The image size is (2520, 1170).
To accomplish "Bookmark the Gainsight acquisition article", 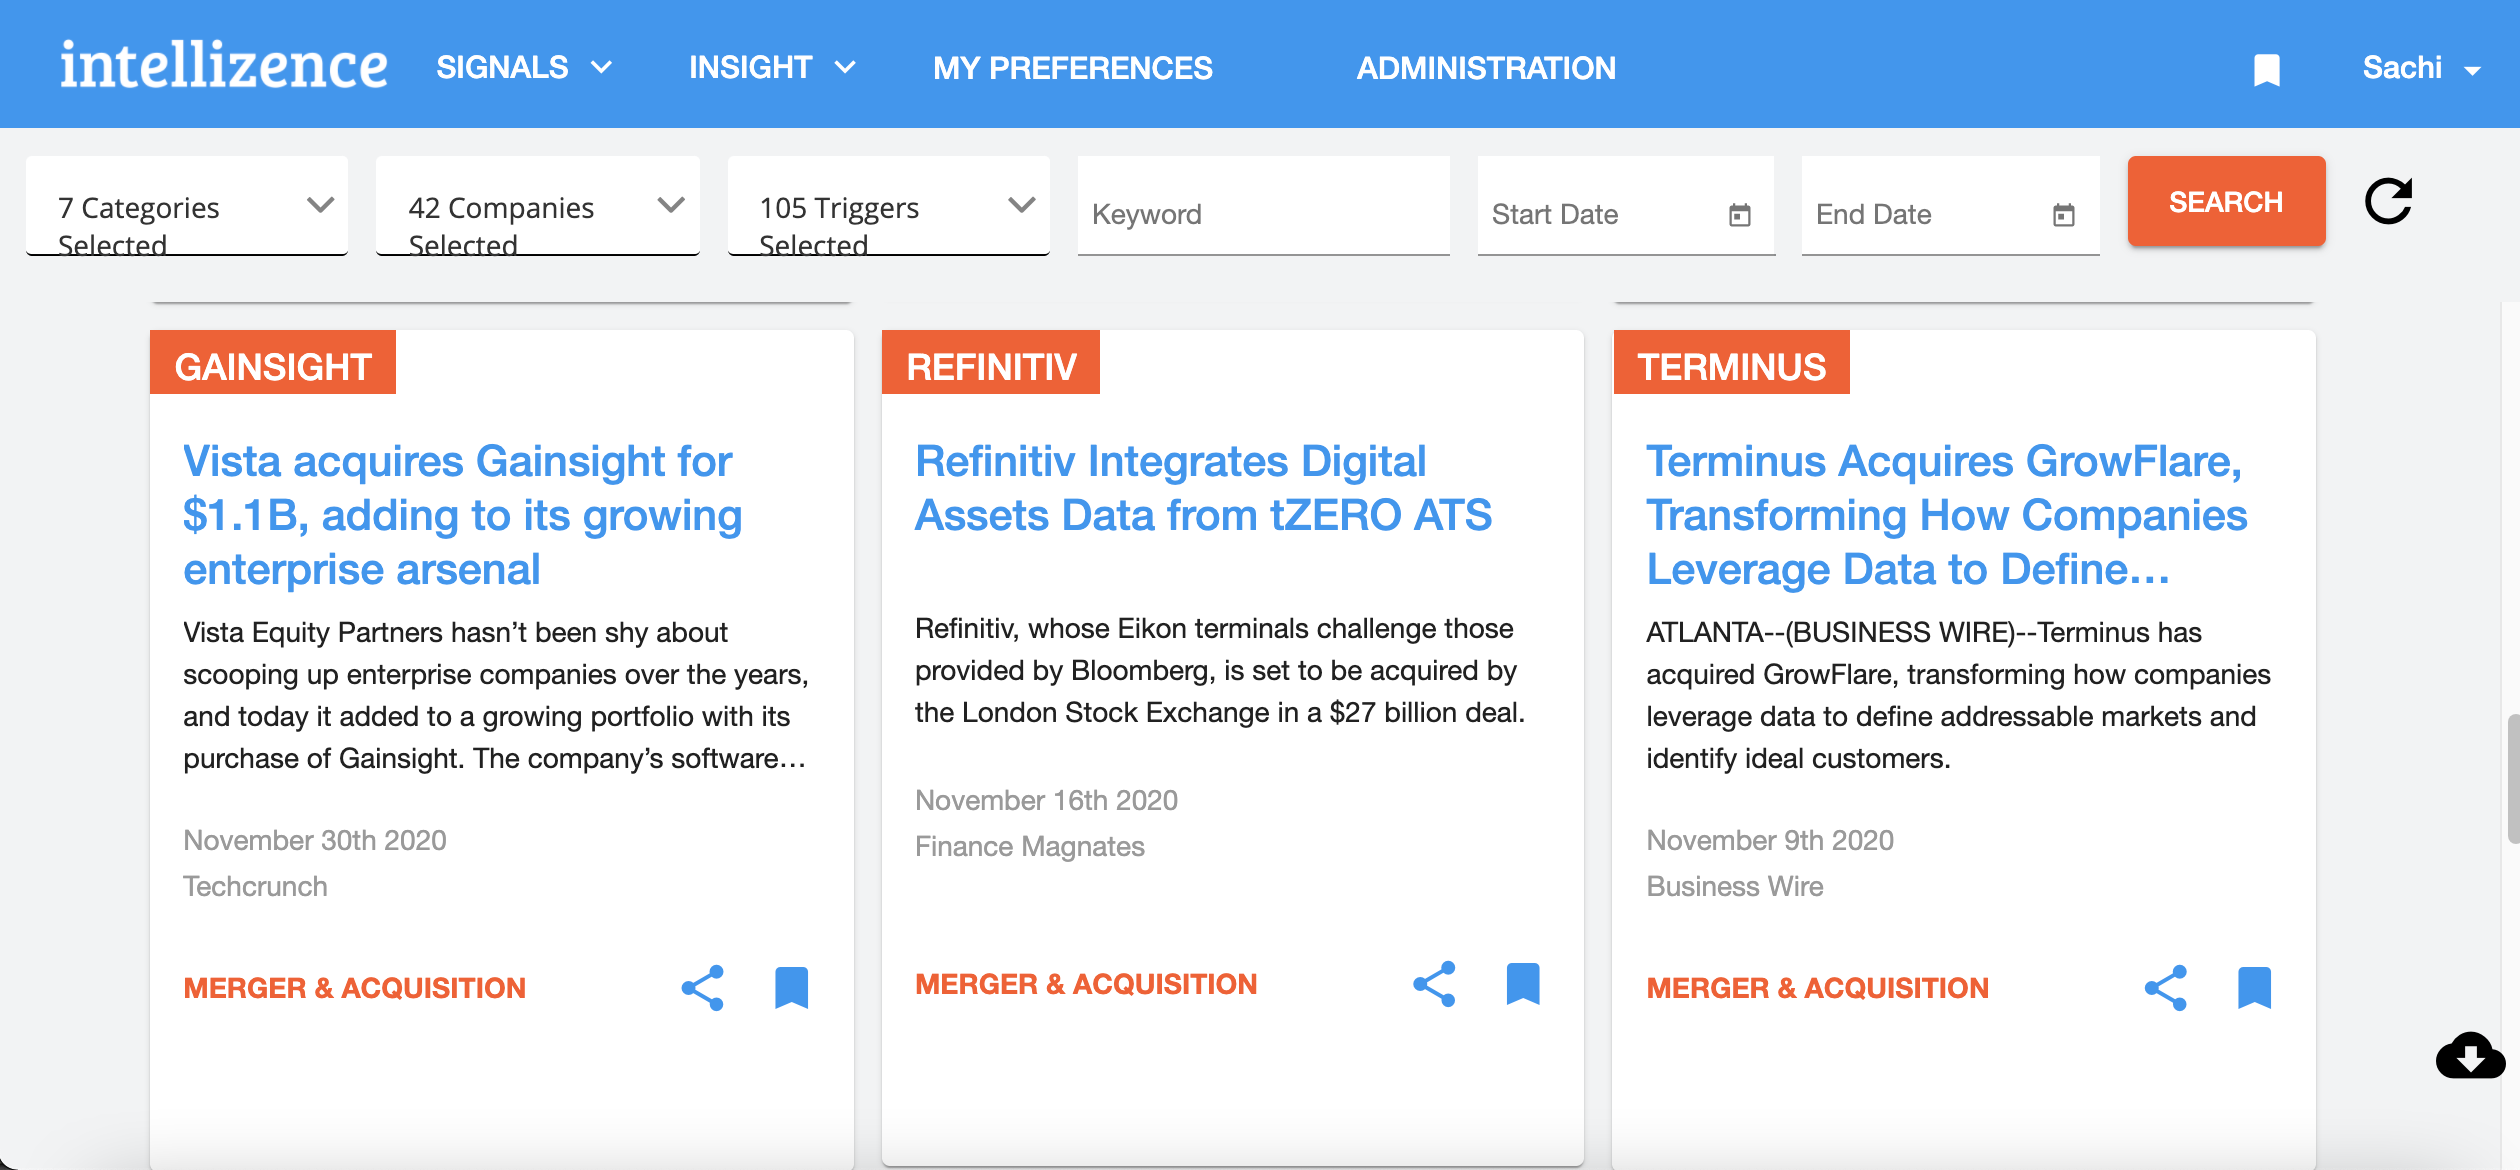I will click(791, 987).
